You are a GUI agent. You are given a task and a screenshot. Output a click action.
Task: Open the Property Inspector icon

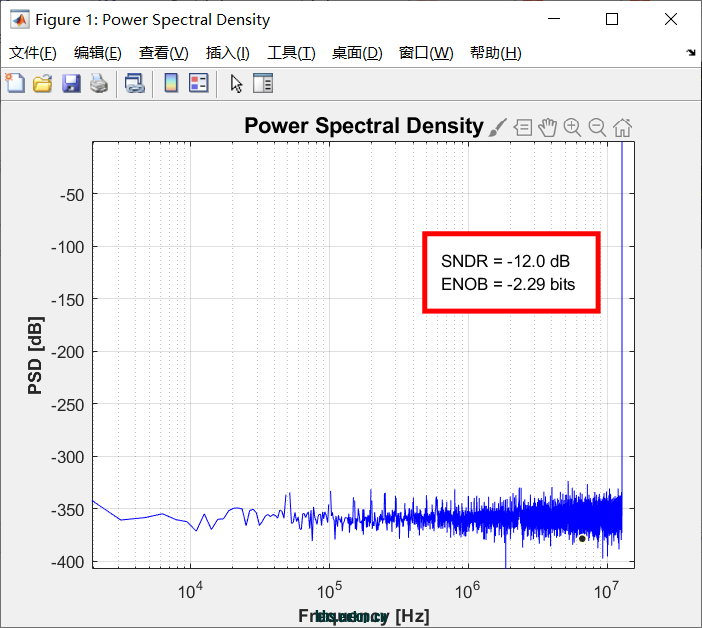click(263, 84)
